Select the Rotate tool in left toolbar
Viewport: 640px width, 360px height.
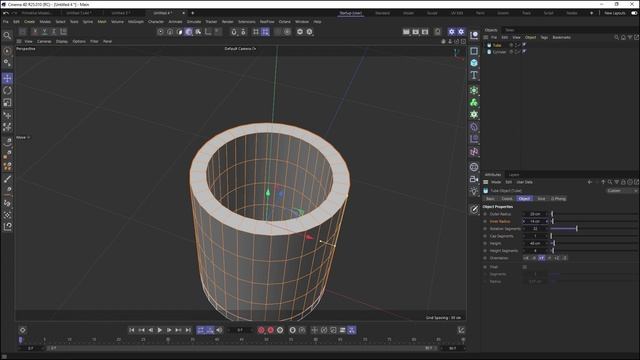(x=7, y=91)
